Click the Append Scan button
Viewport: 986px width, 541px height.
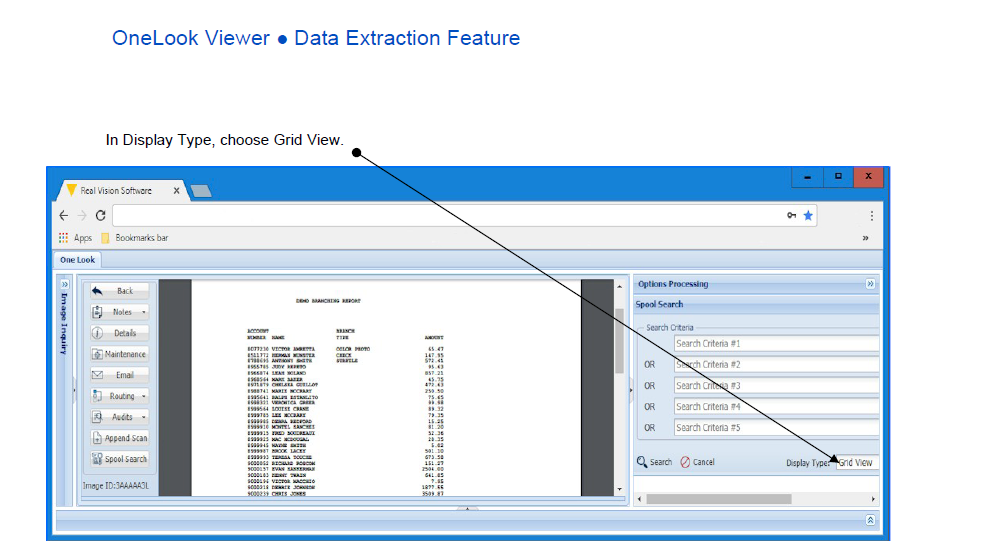point(119,438)
